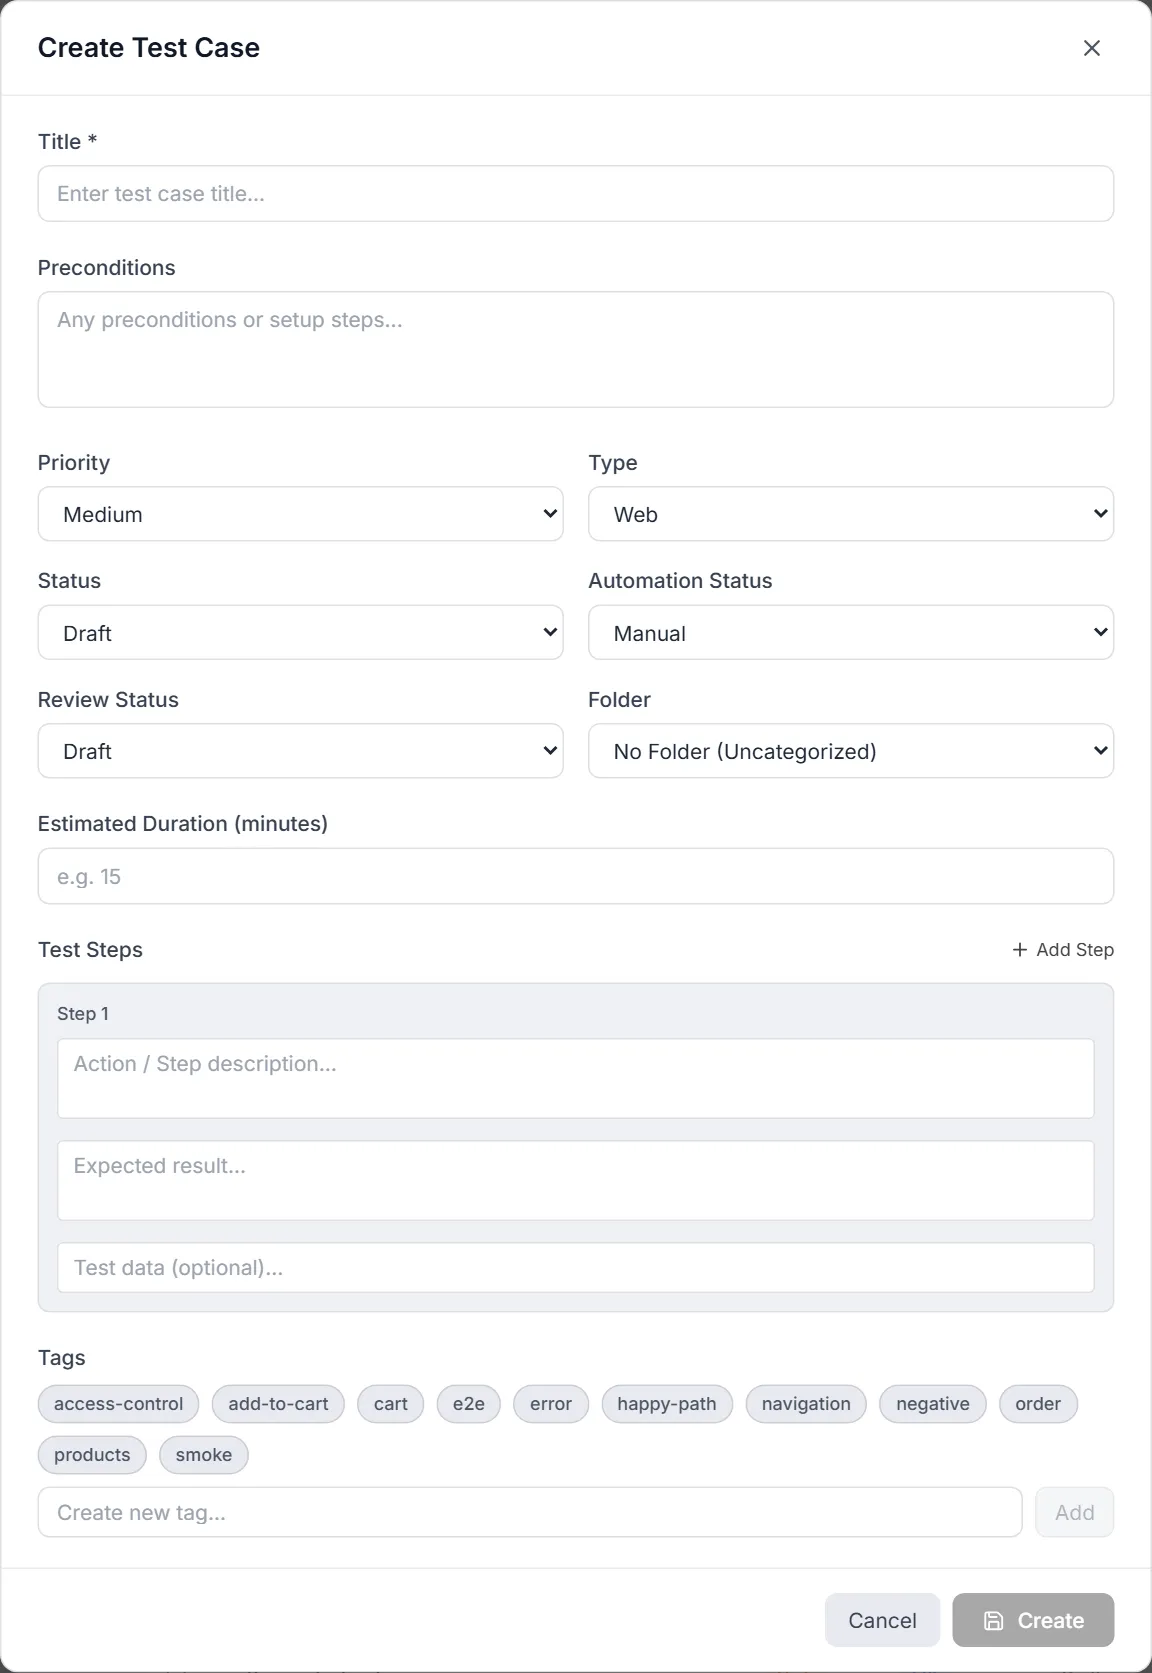This screenshot has width=1152, height=1673.
Task: Click the Create button
Action: [x=1033, y=1620]
